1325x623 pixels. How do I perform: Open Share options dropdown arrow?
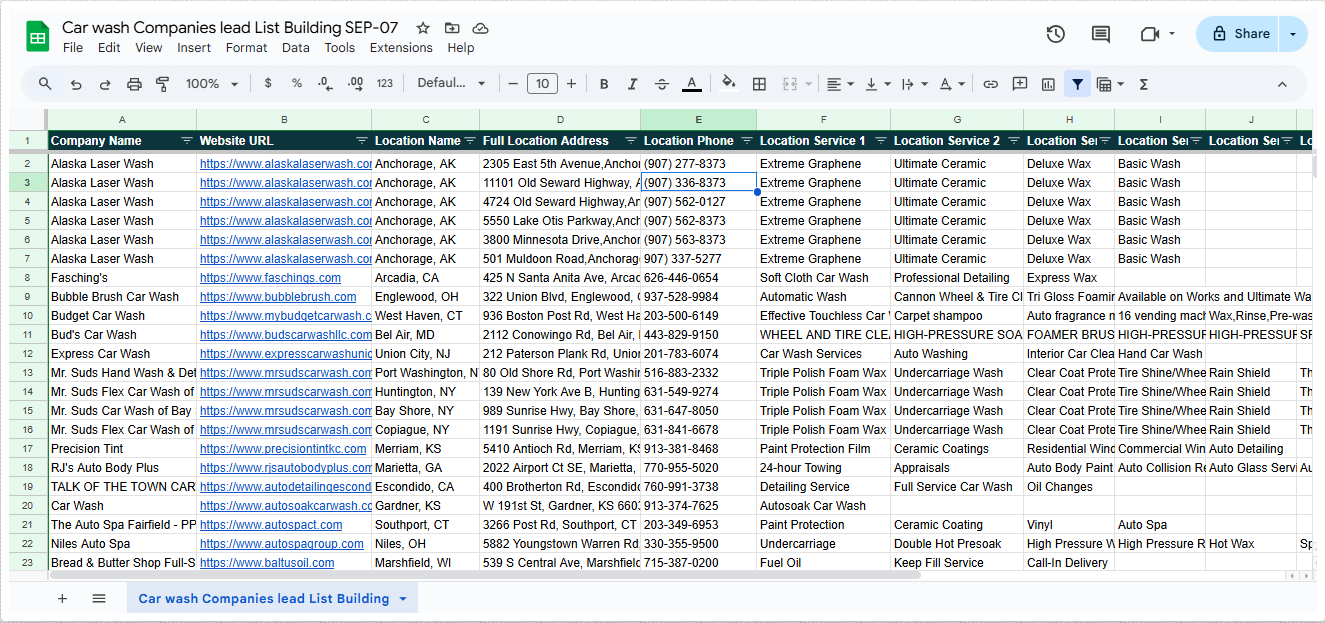tap(1293, 34)
